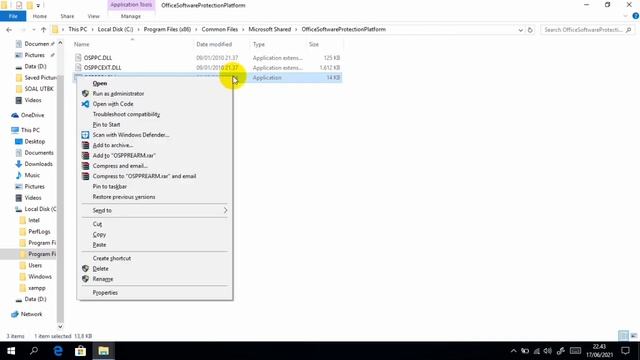This screenshot has height=360, width=640.
Task: Click the shield icon beside Rename
Action: pos(85,279)
